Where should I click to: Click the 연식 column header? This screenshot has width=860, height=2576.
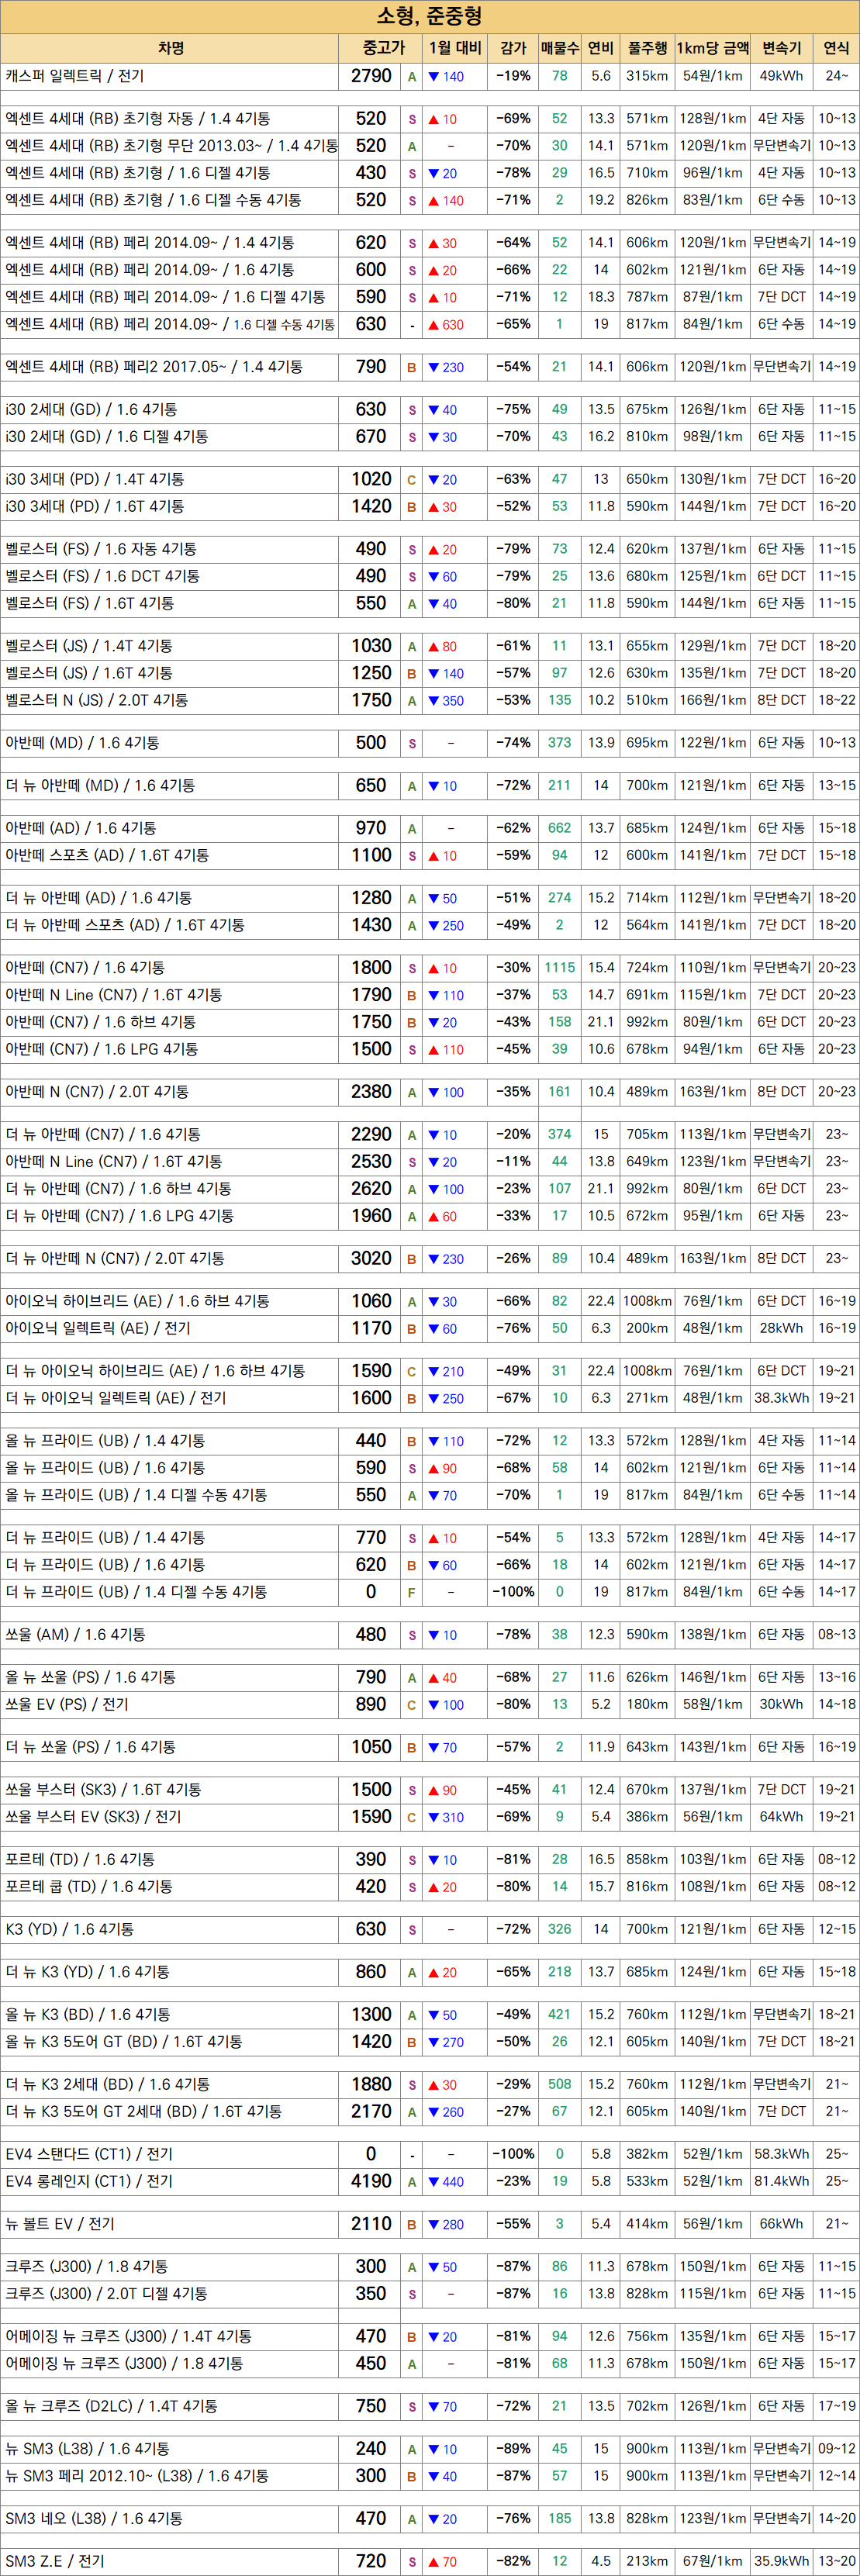836,48
